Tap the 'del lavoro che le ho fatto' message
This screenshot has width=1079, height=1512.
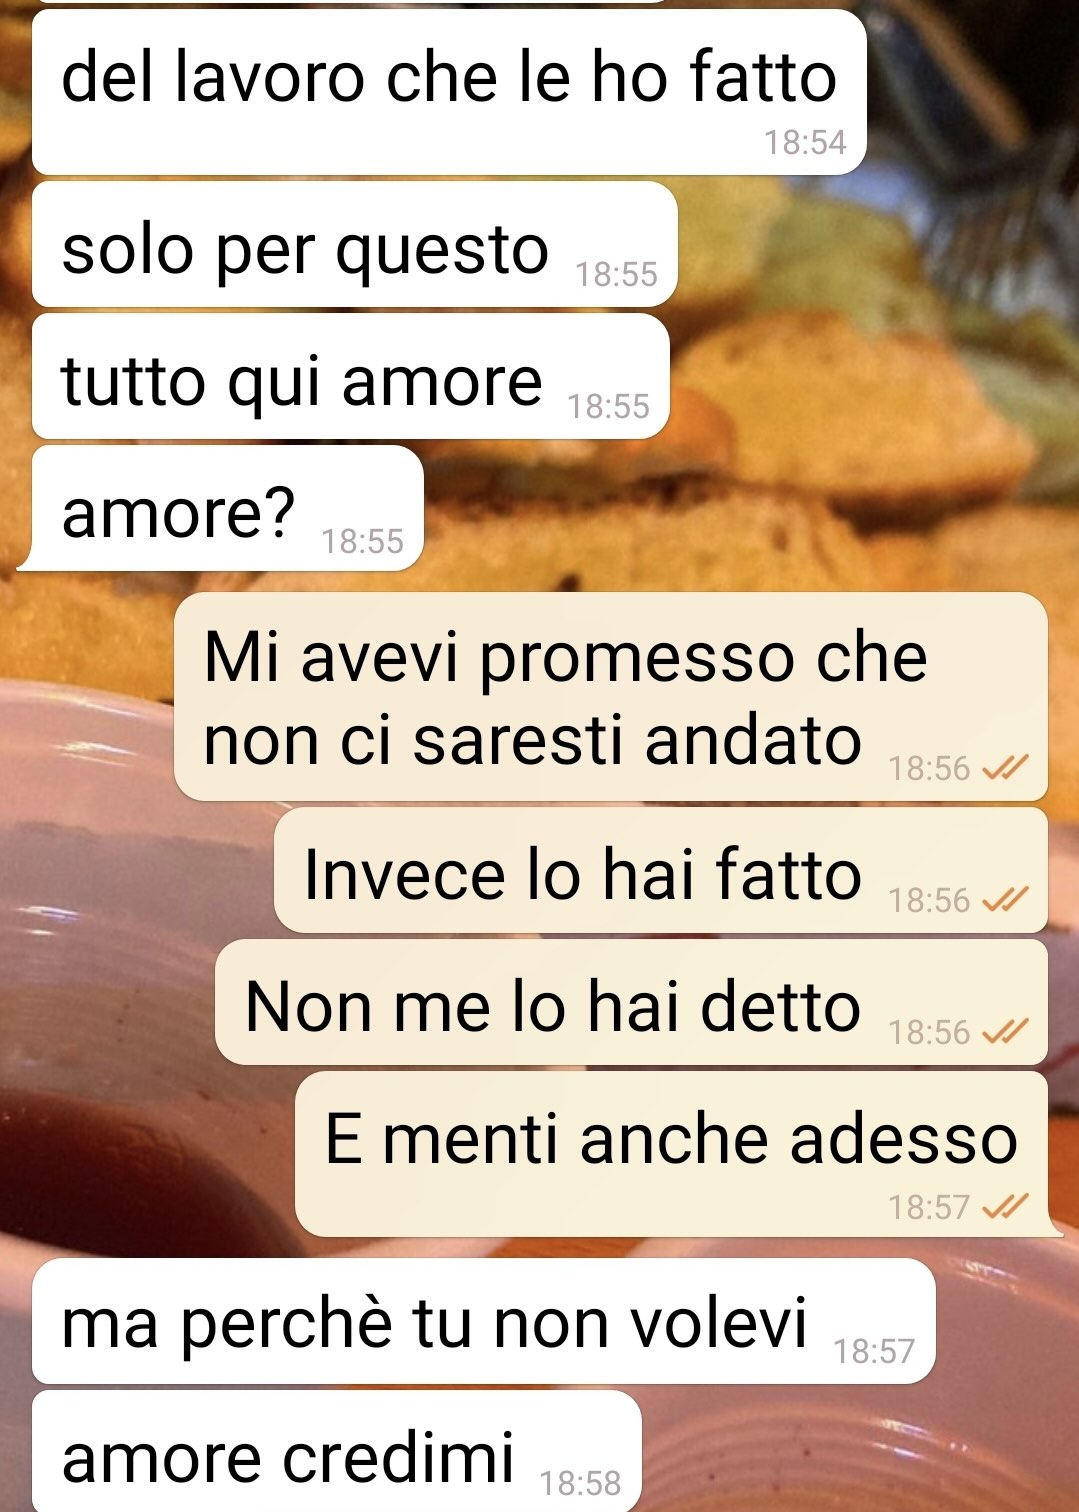pyautogui.click(x=449, y=93)
